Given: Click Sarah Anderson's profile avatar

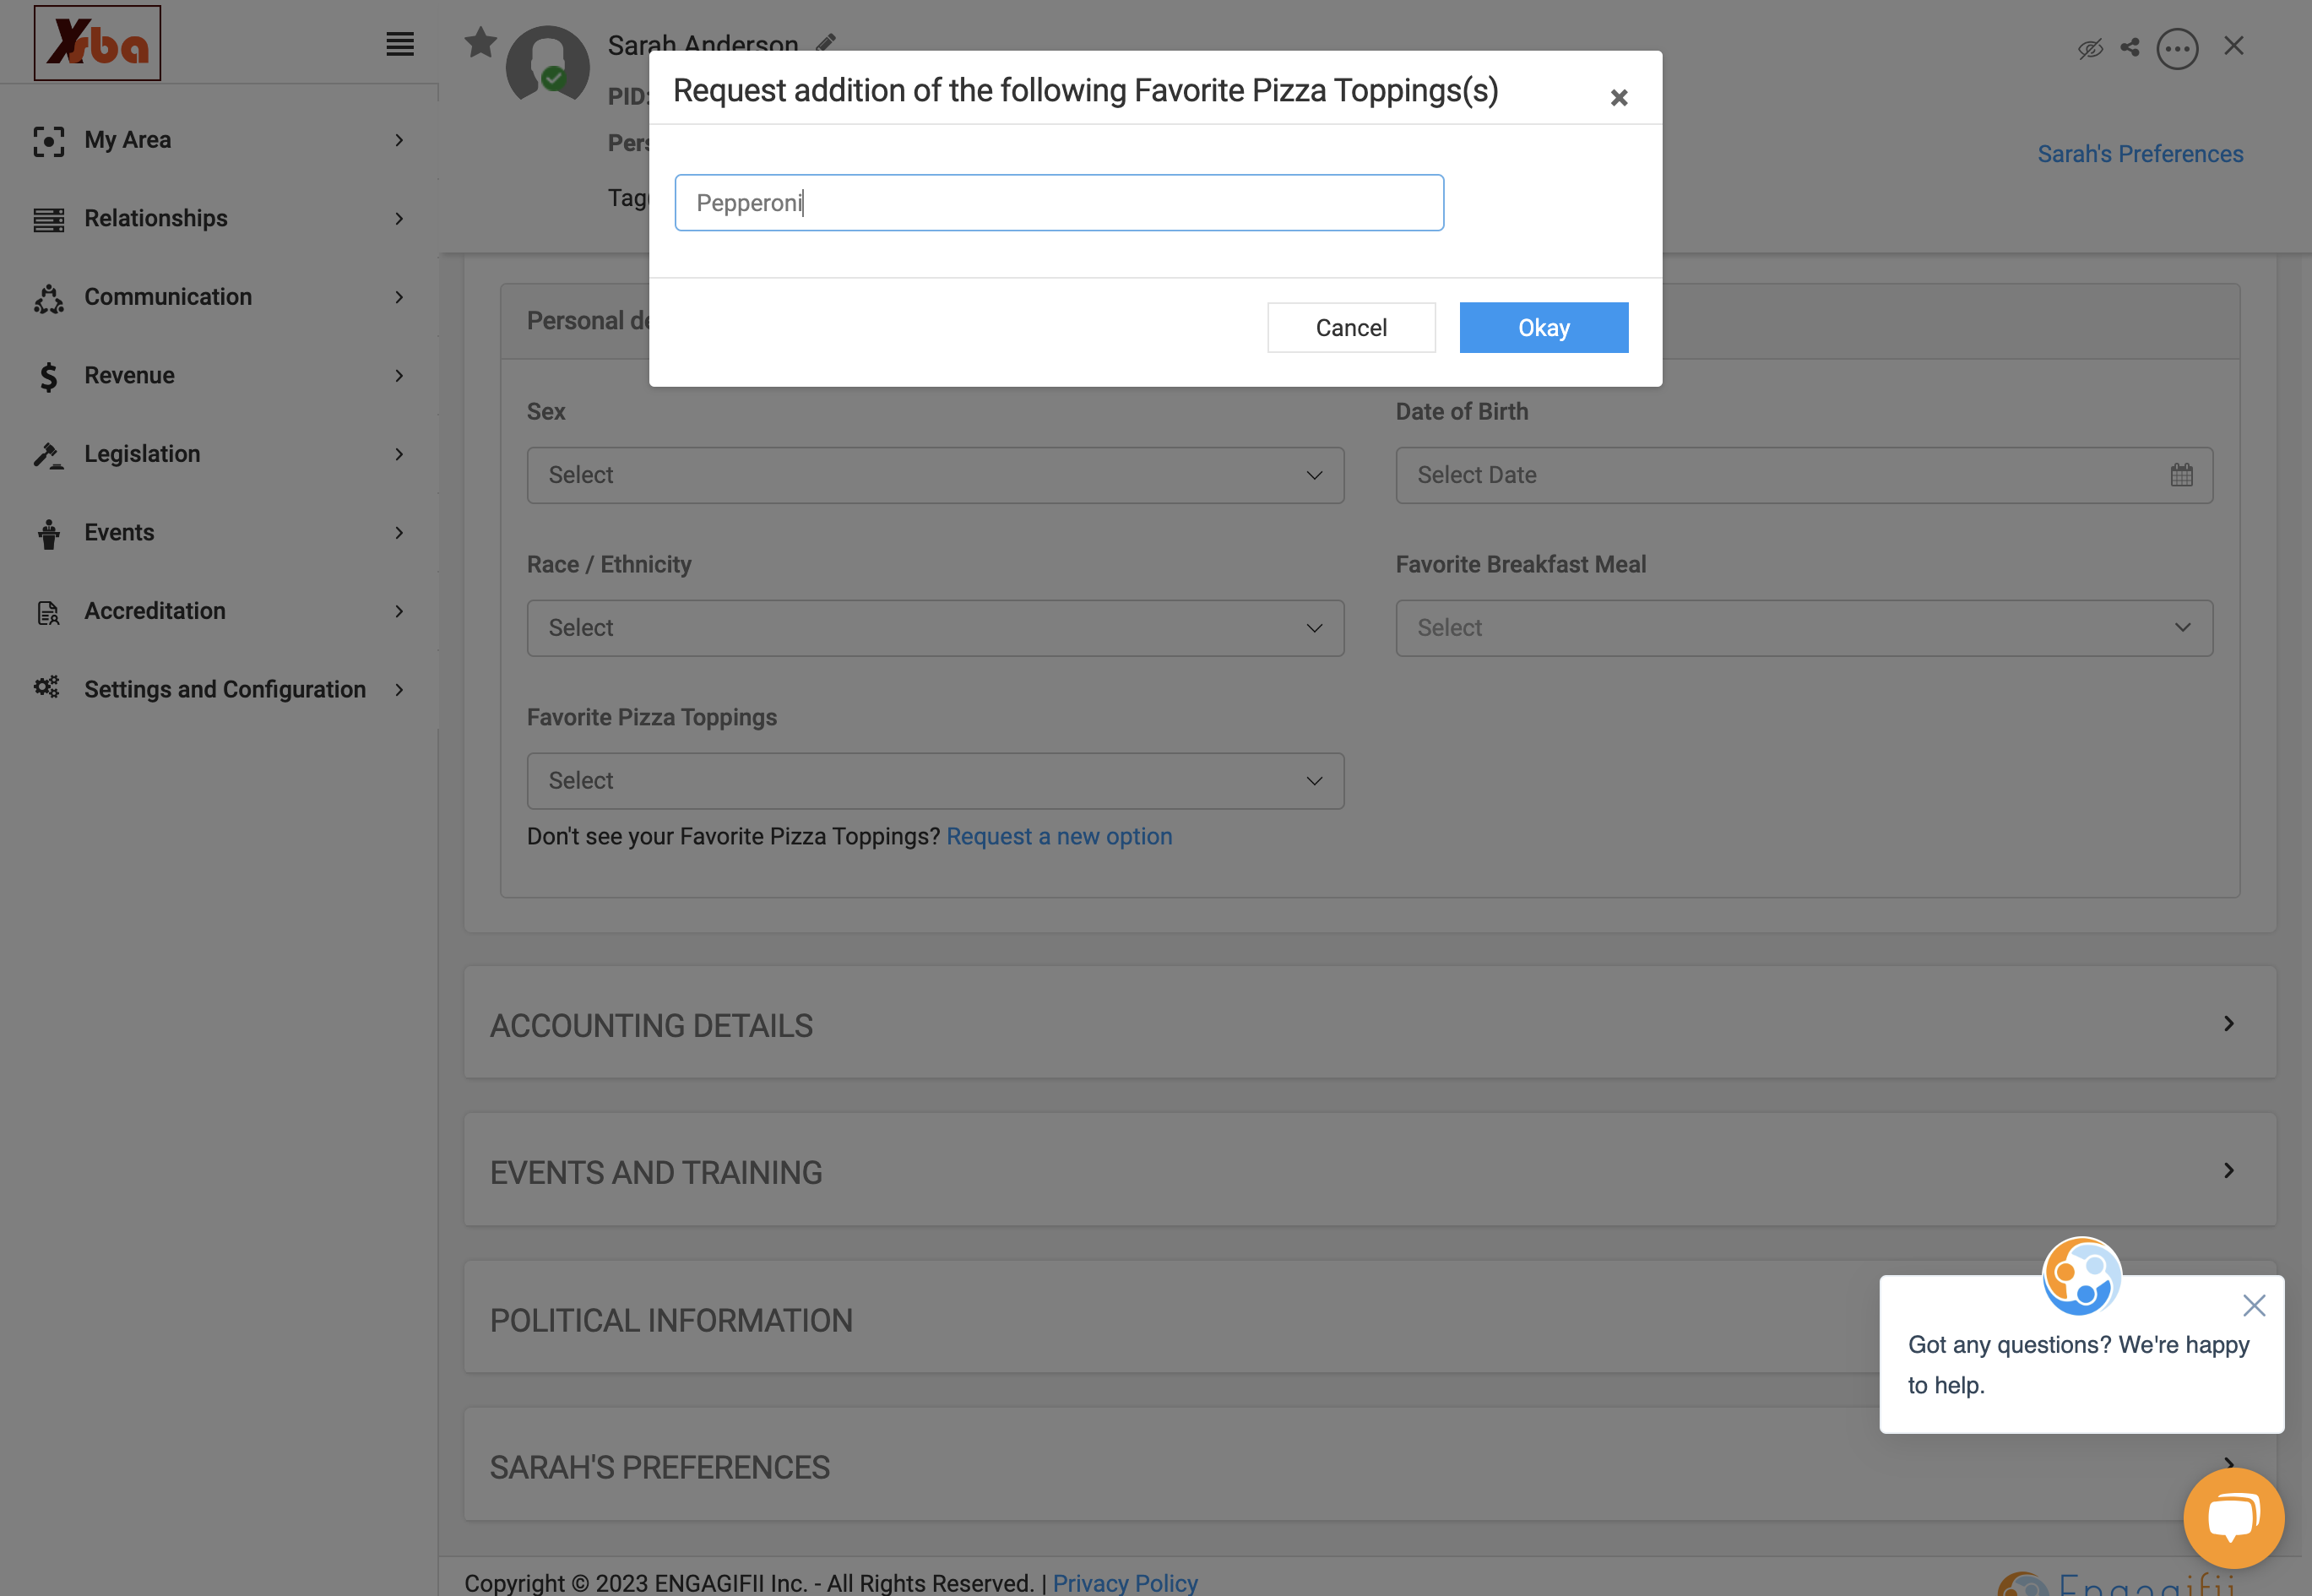Looking at the screenshot, I should [547, 65].
